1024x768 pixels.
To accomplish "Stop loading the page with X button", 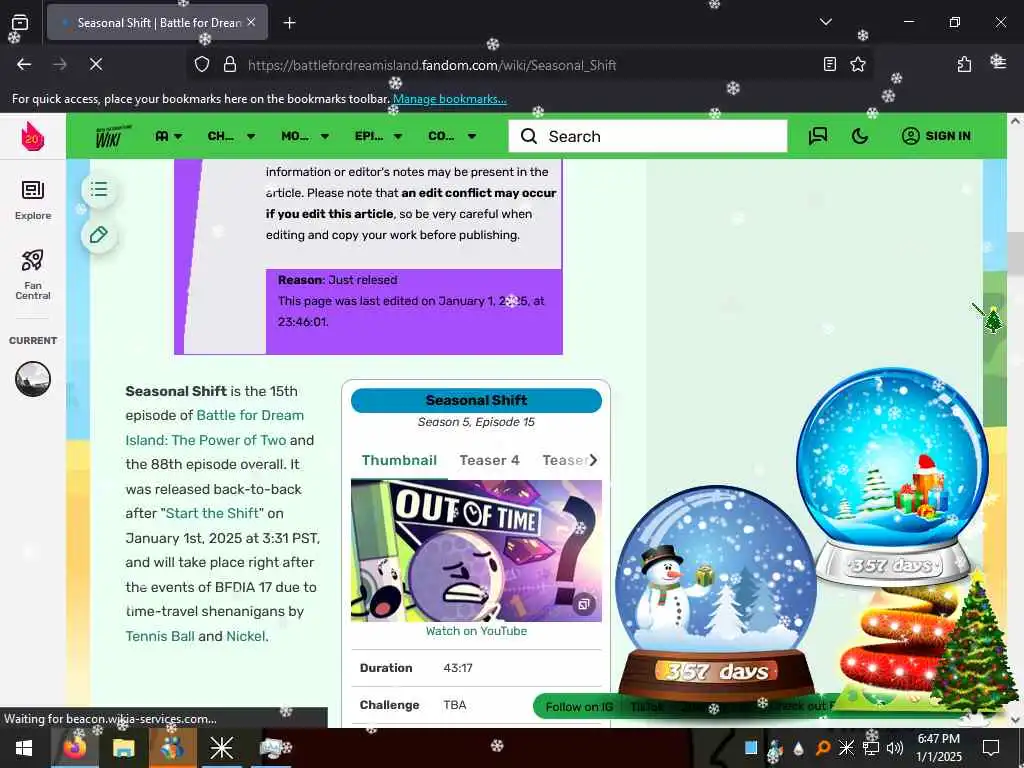I will 95,64.
